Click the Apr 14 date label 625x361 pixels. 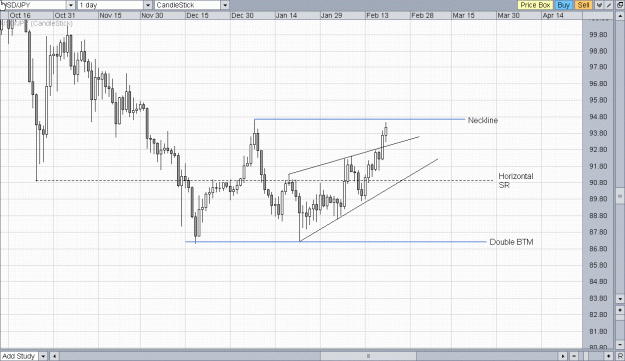click(x=553, y=16)
